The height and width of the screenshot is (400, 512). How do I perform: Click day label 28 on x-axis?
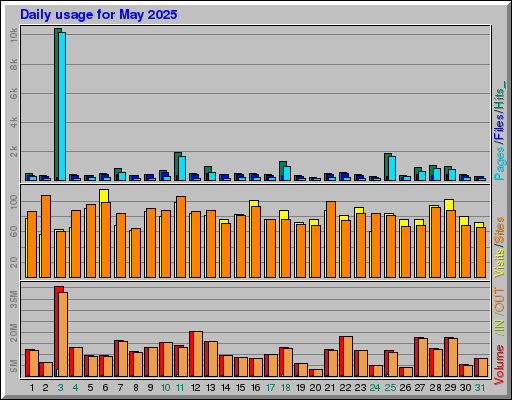(435, 388)
